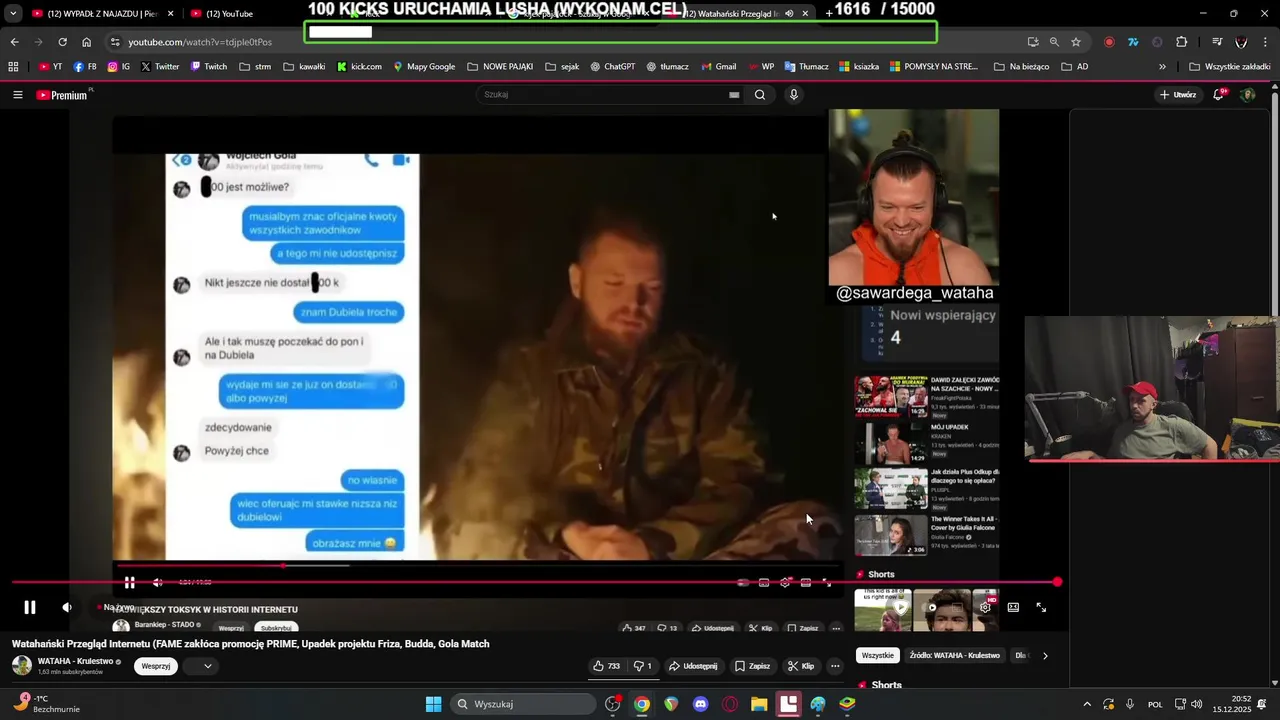Show hidden bookmarks overflow chevron
The height and width of the screenshot is (720, 1280).
point(1162,67)
